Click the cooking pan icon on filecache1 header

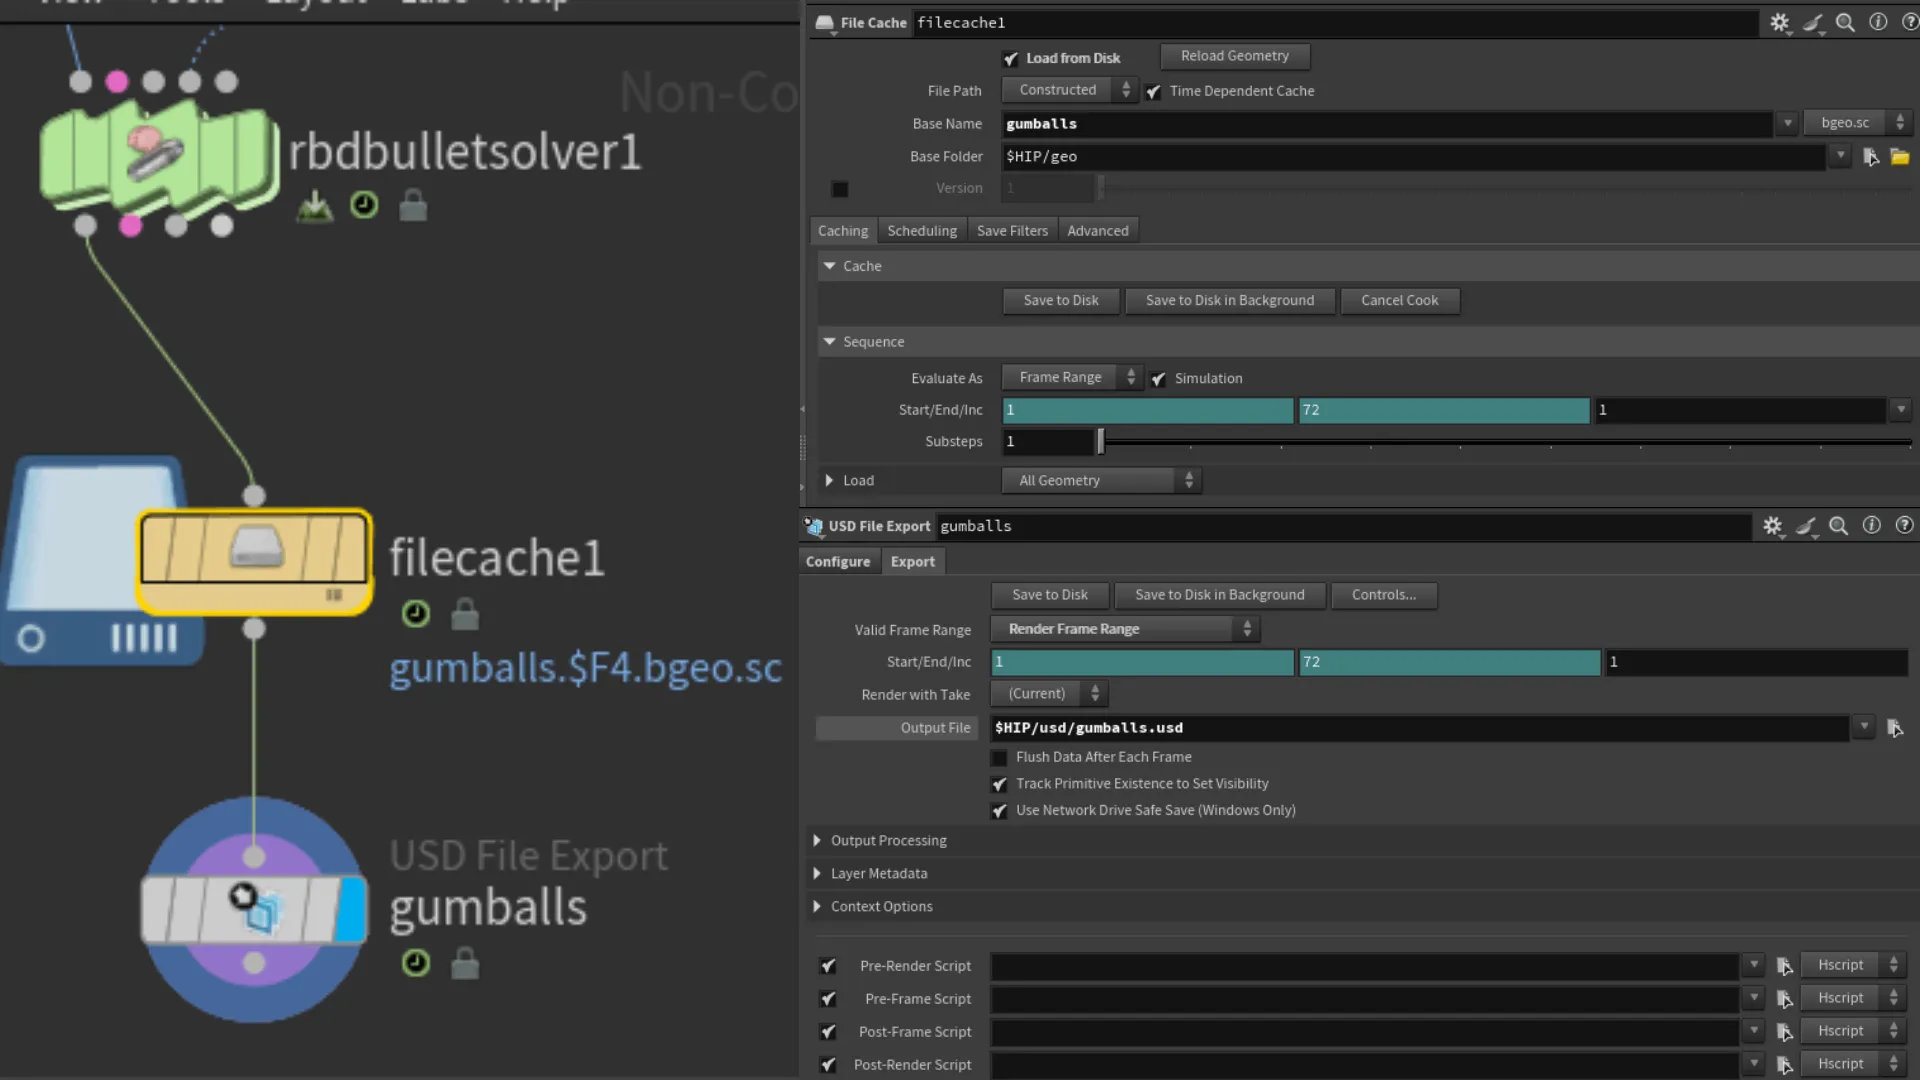(x=1813, y=23)
